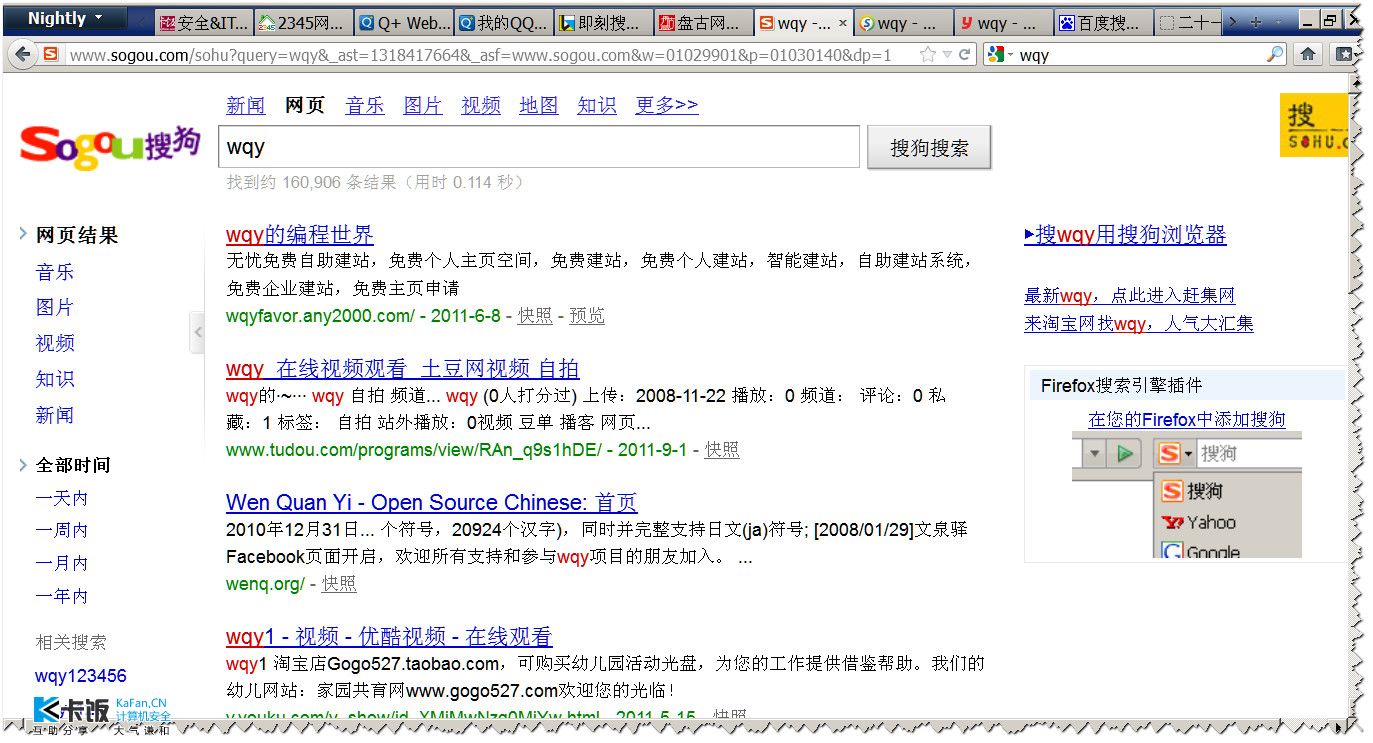Switch to the 2345网 tab
1373x743 pixels.
pyautogui.click(x=303, y=22)
